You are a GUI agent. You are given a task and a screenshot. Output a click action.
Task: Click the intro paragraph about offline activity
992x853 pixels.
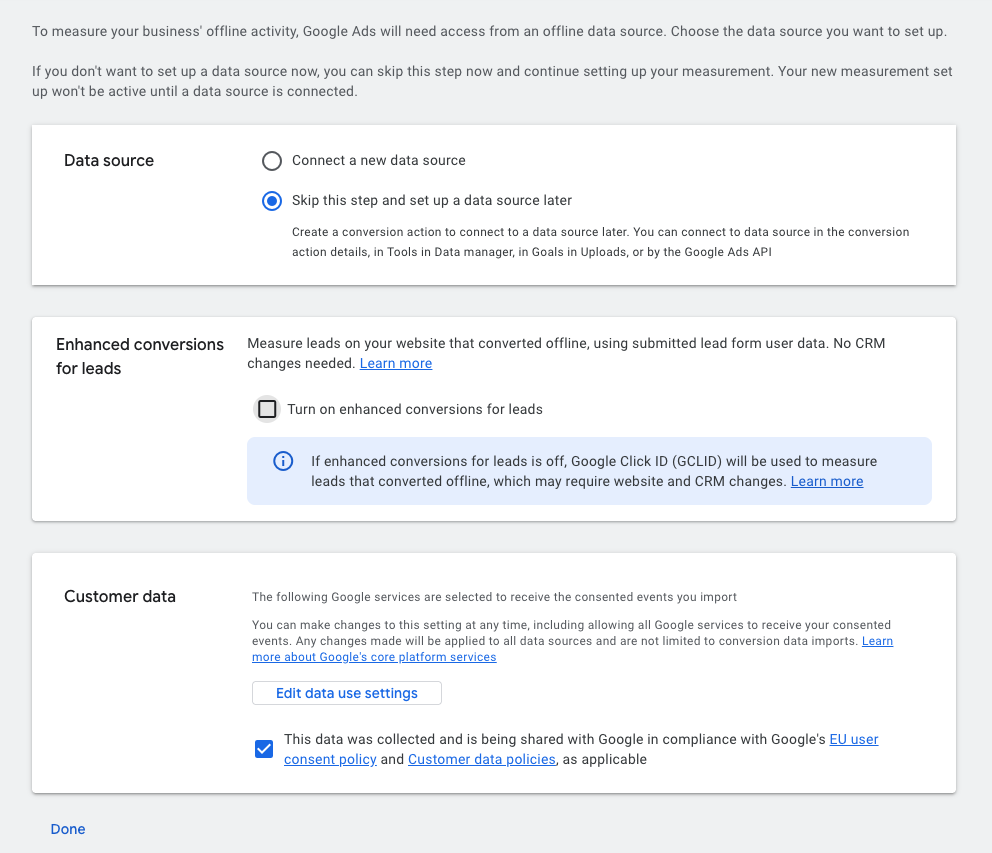[x=489, y=32]
